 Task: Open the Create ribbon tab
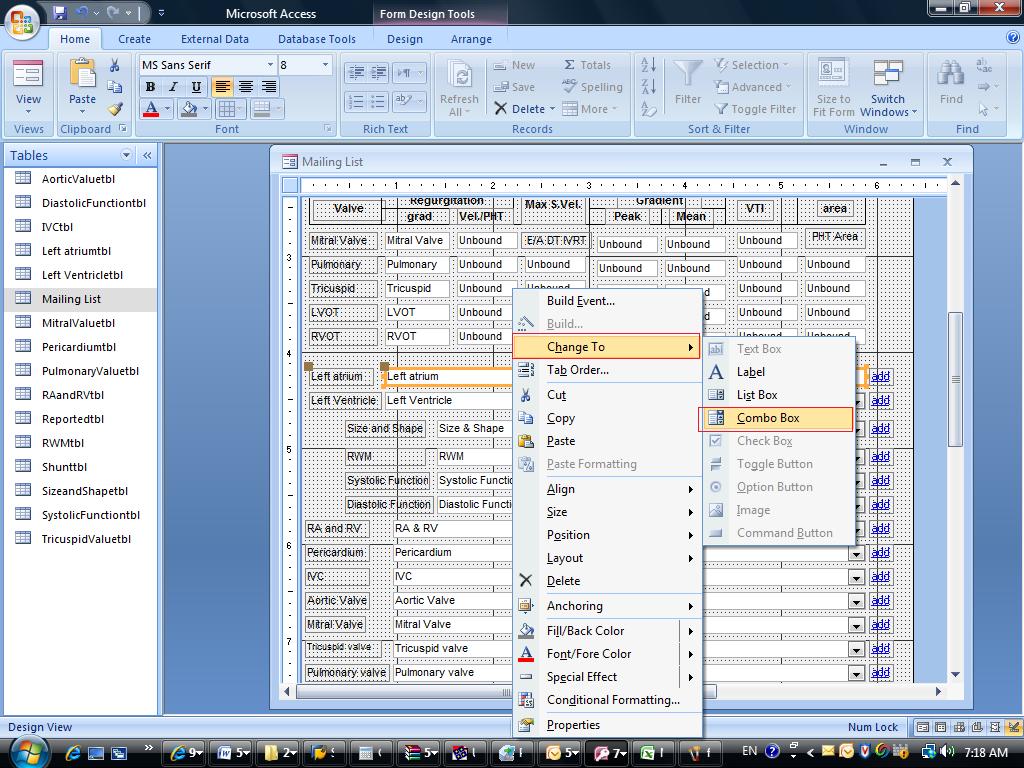[x=135, y=39]
